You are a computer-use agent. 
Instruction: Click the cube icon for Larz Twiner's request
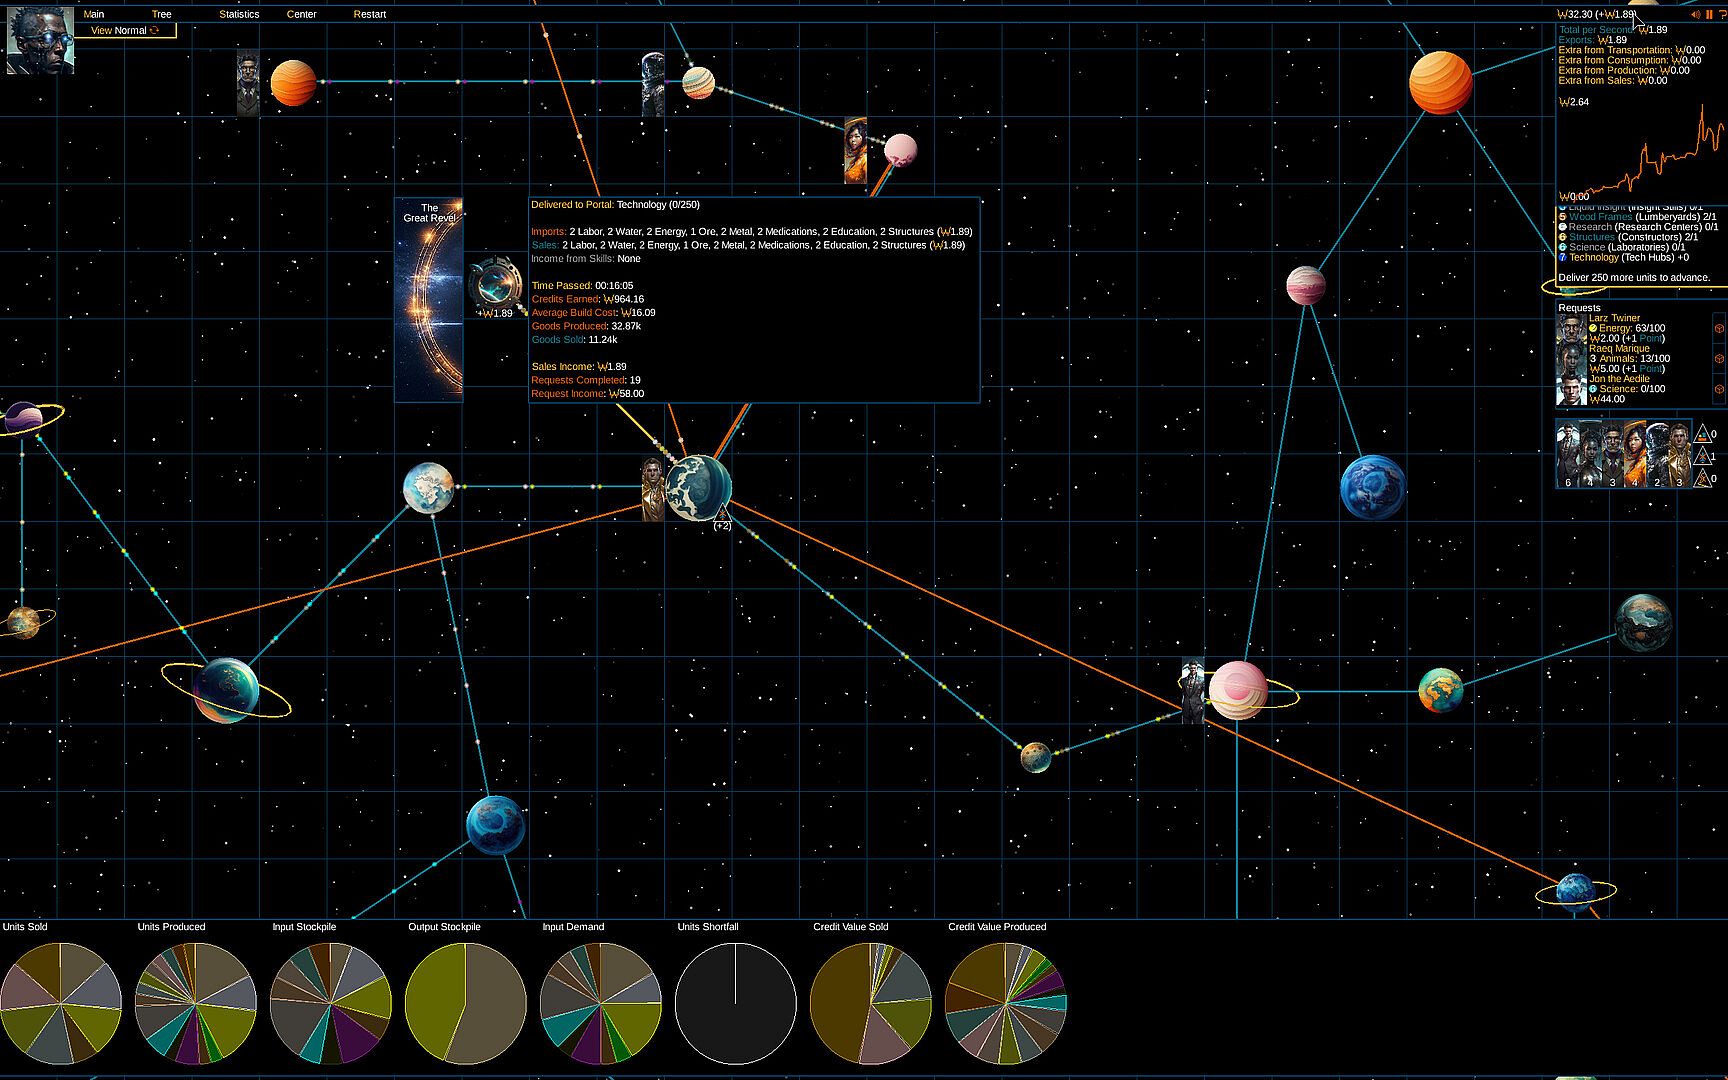tap(1719, 328)
